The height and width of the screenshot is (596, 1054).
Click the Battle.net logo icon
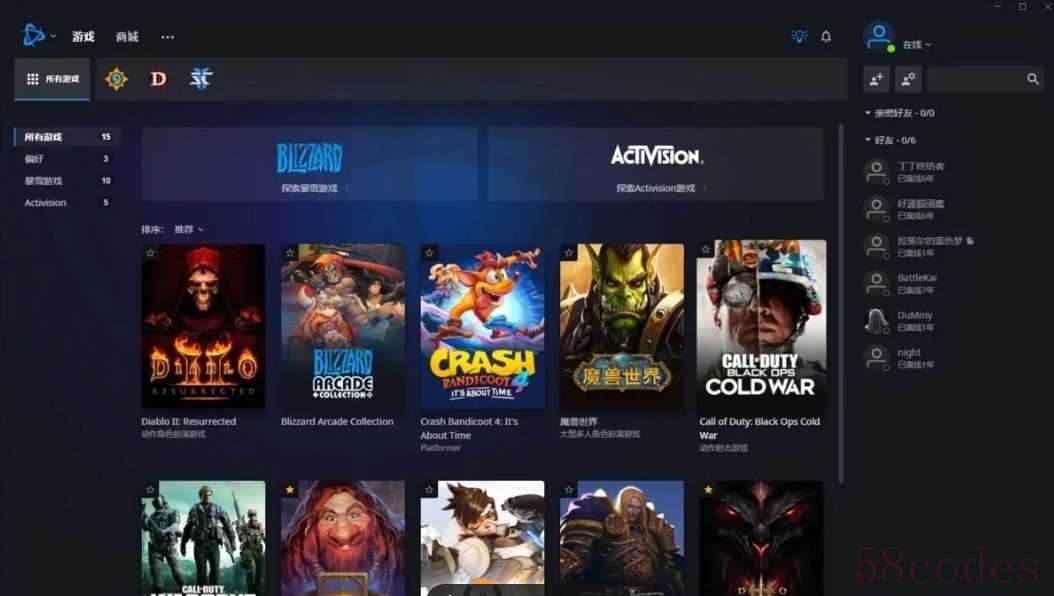tap(33, 35)
